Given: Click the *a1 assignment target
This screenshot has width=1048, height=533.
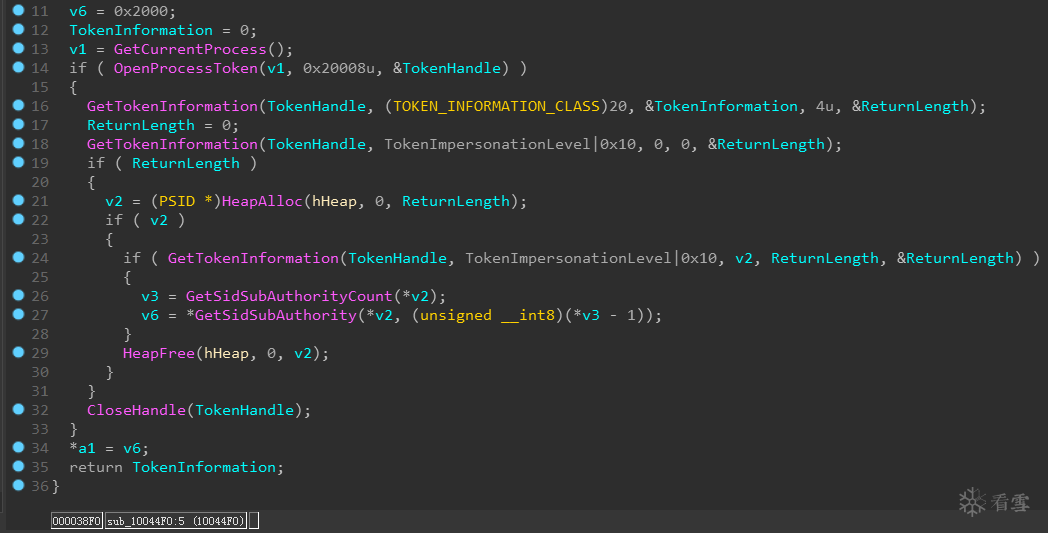Looking at the screenshot, I should coord(82,448).
